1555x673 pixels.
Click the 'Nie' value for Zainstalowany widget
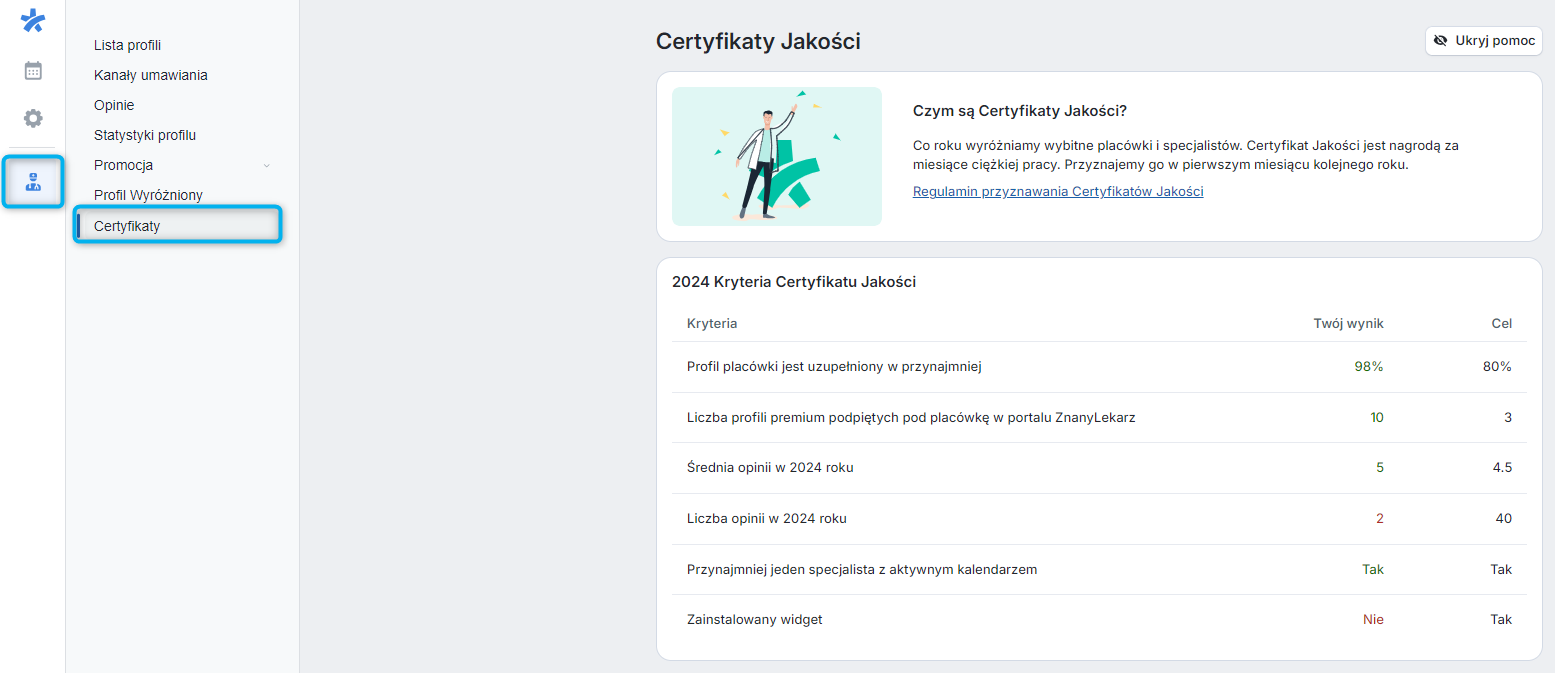point(1372,619)
